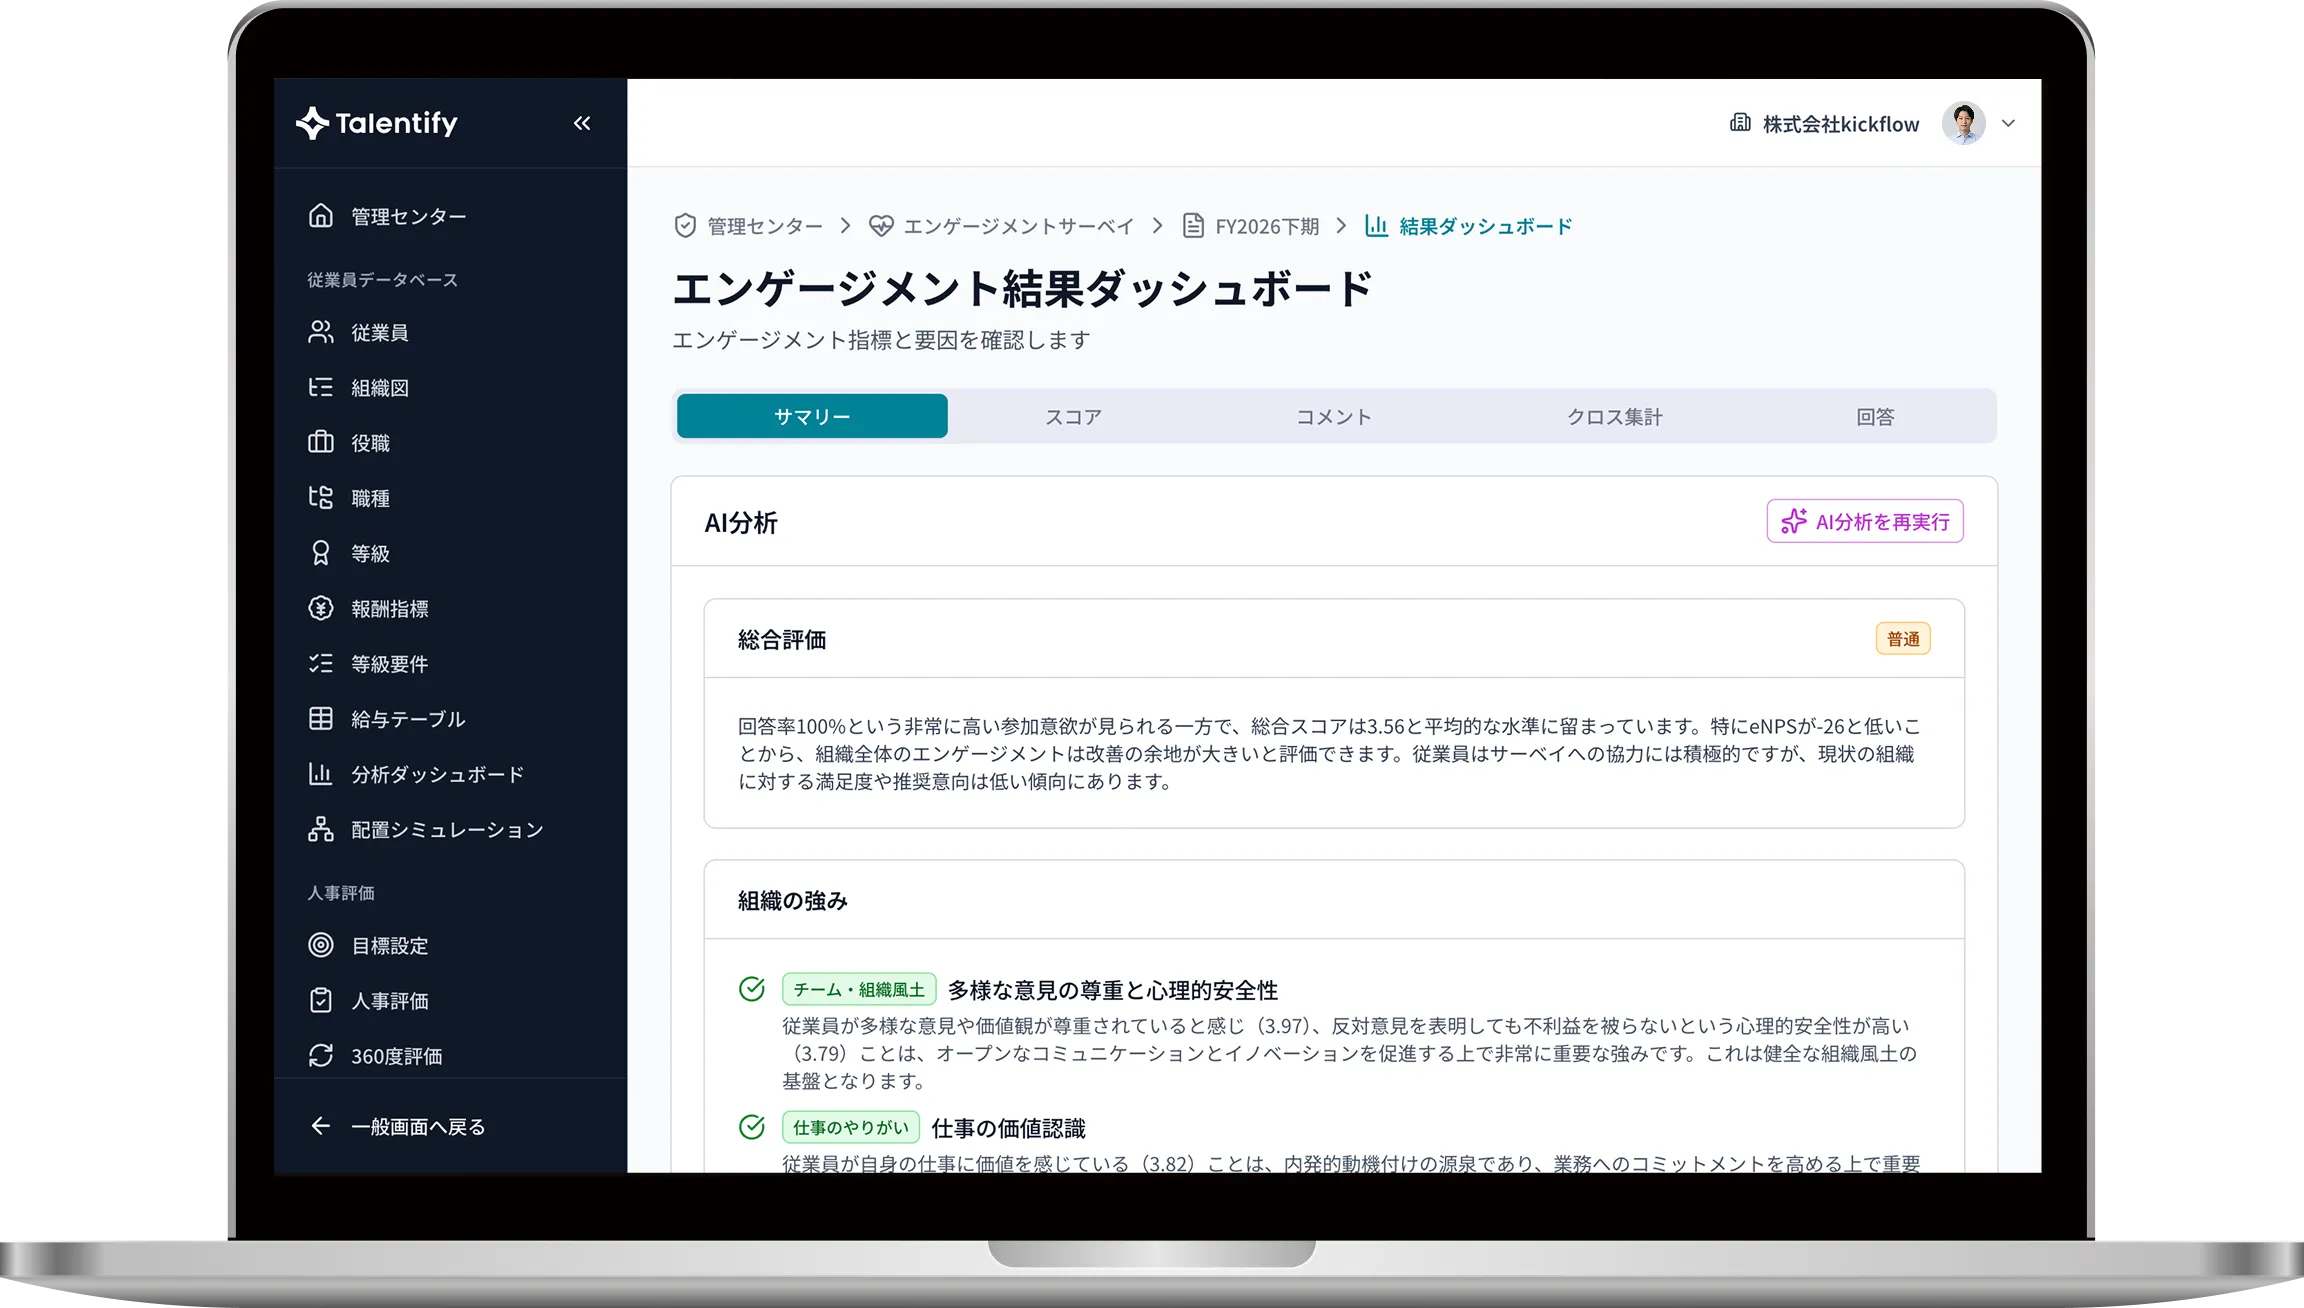Click the 多様な意見の尊重と心理的安全性 title

pos(1113,990)
